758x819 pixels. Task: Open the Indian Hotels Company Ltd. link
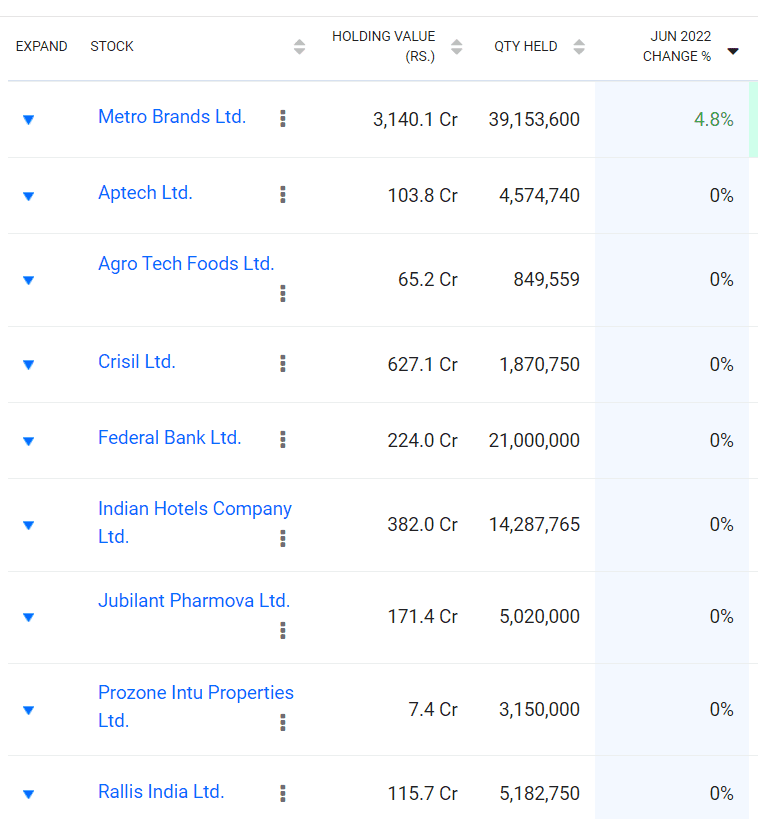pos(195,522)
